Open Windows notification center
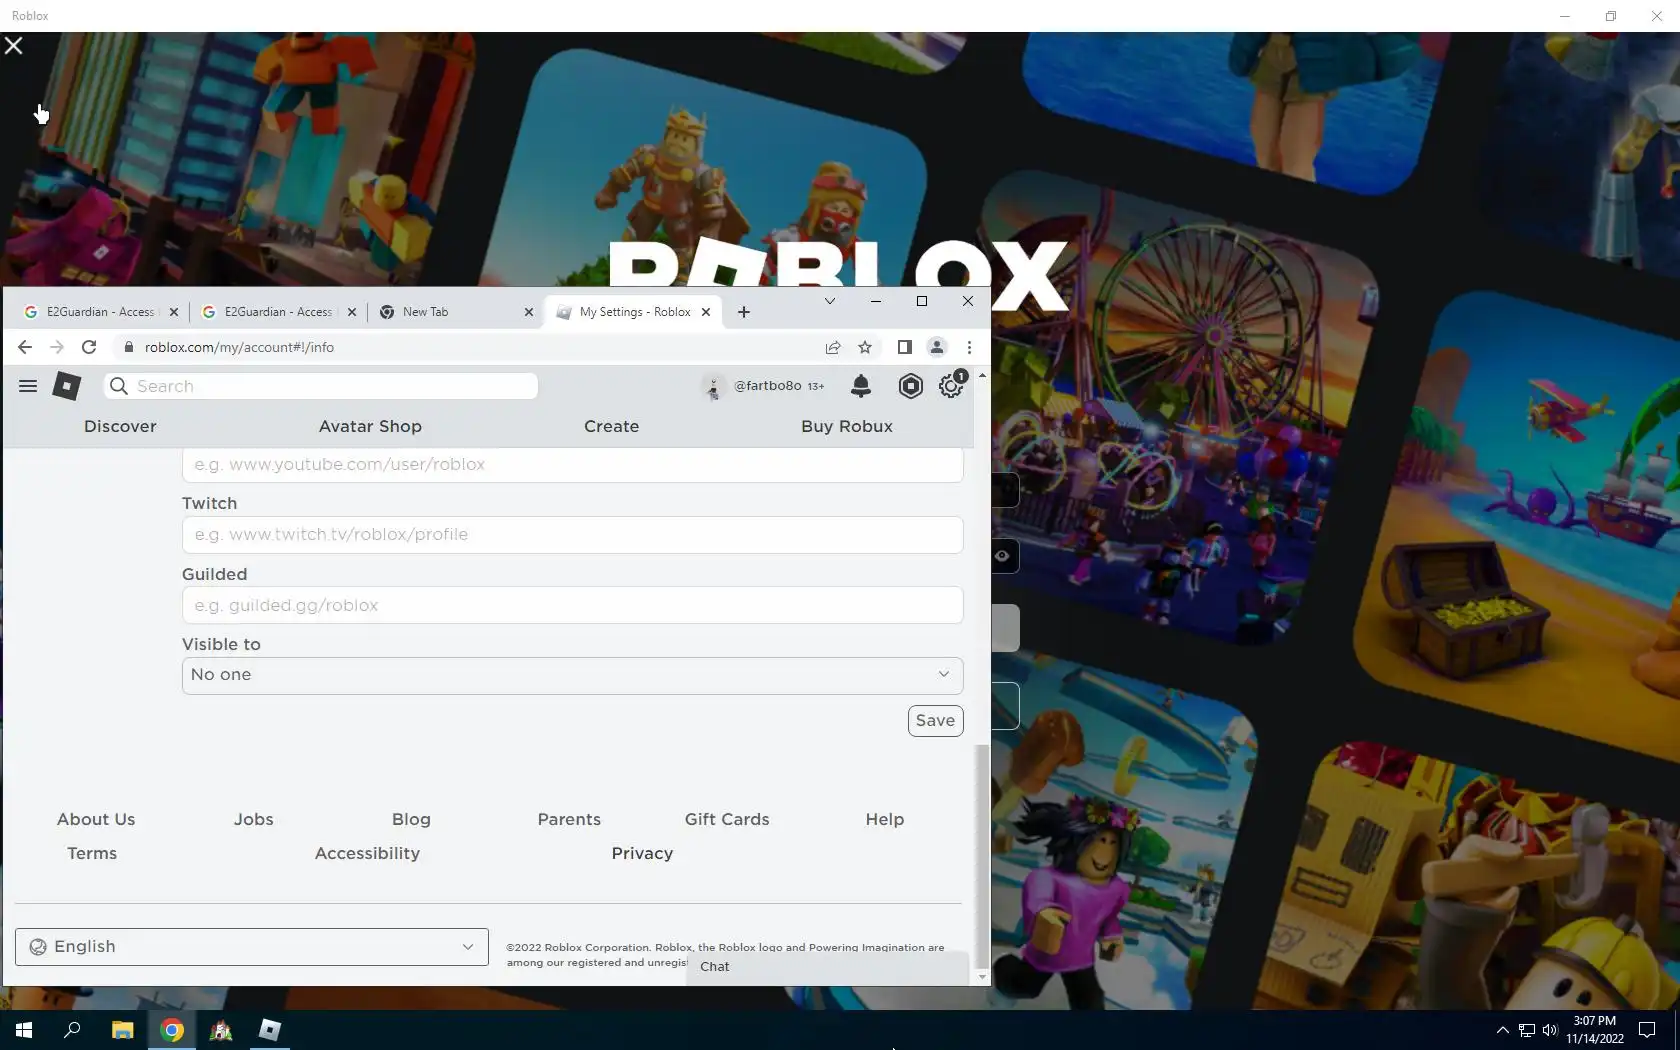 (x=1647, y=1030)
